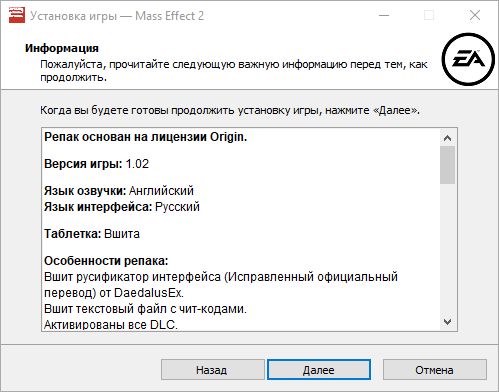Click the 'Особенности репака:' heading

(x=106, y=261)
